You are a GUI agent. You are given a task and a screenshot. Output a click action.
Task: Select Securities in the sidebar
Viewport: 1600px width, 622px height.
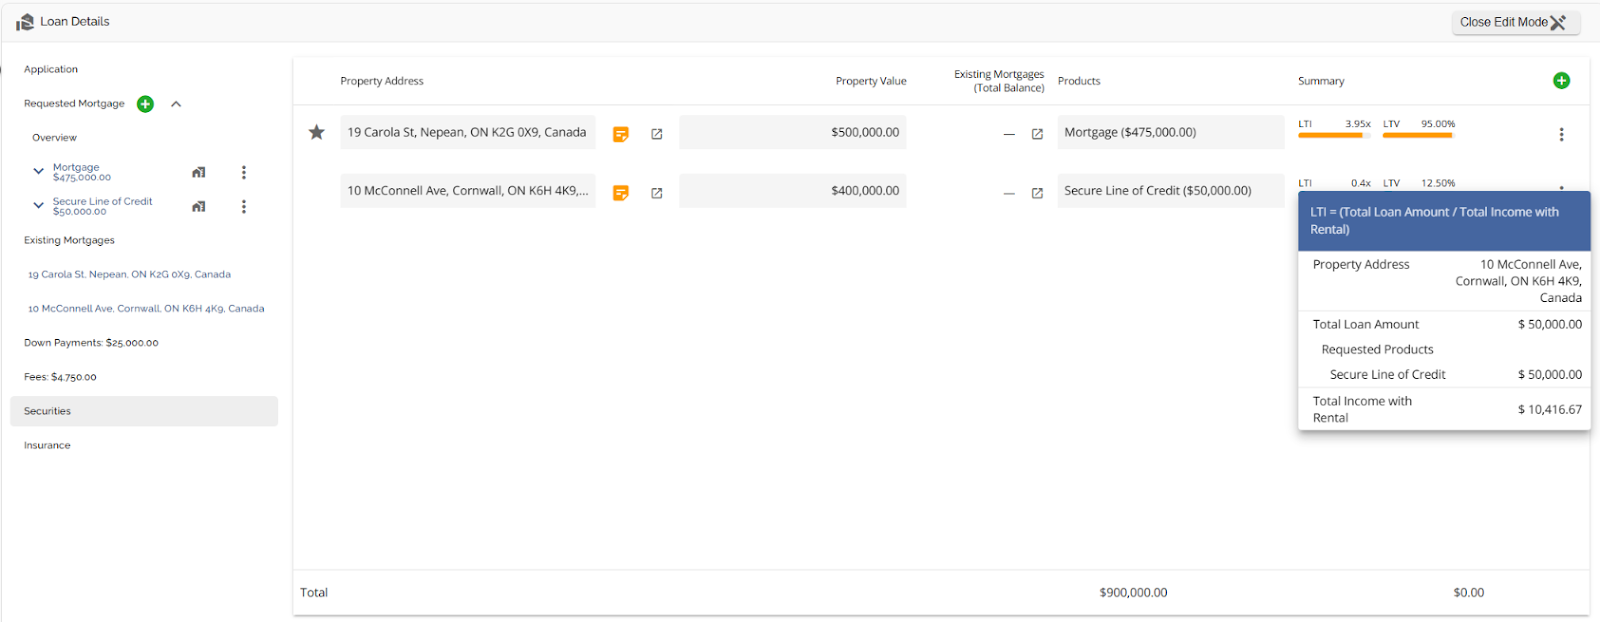click(144, 411)
